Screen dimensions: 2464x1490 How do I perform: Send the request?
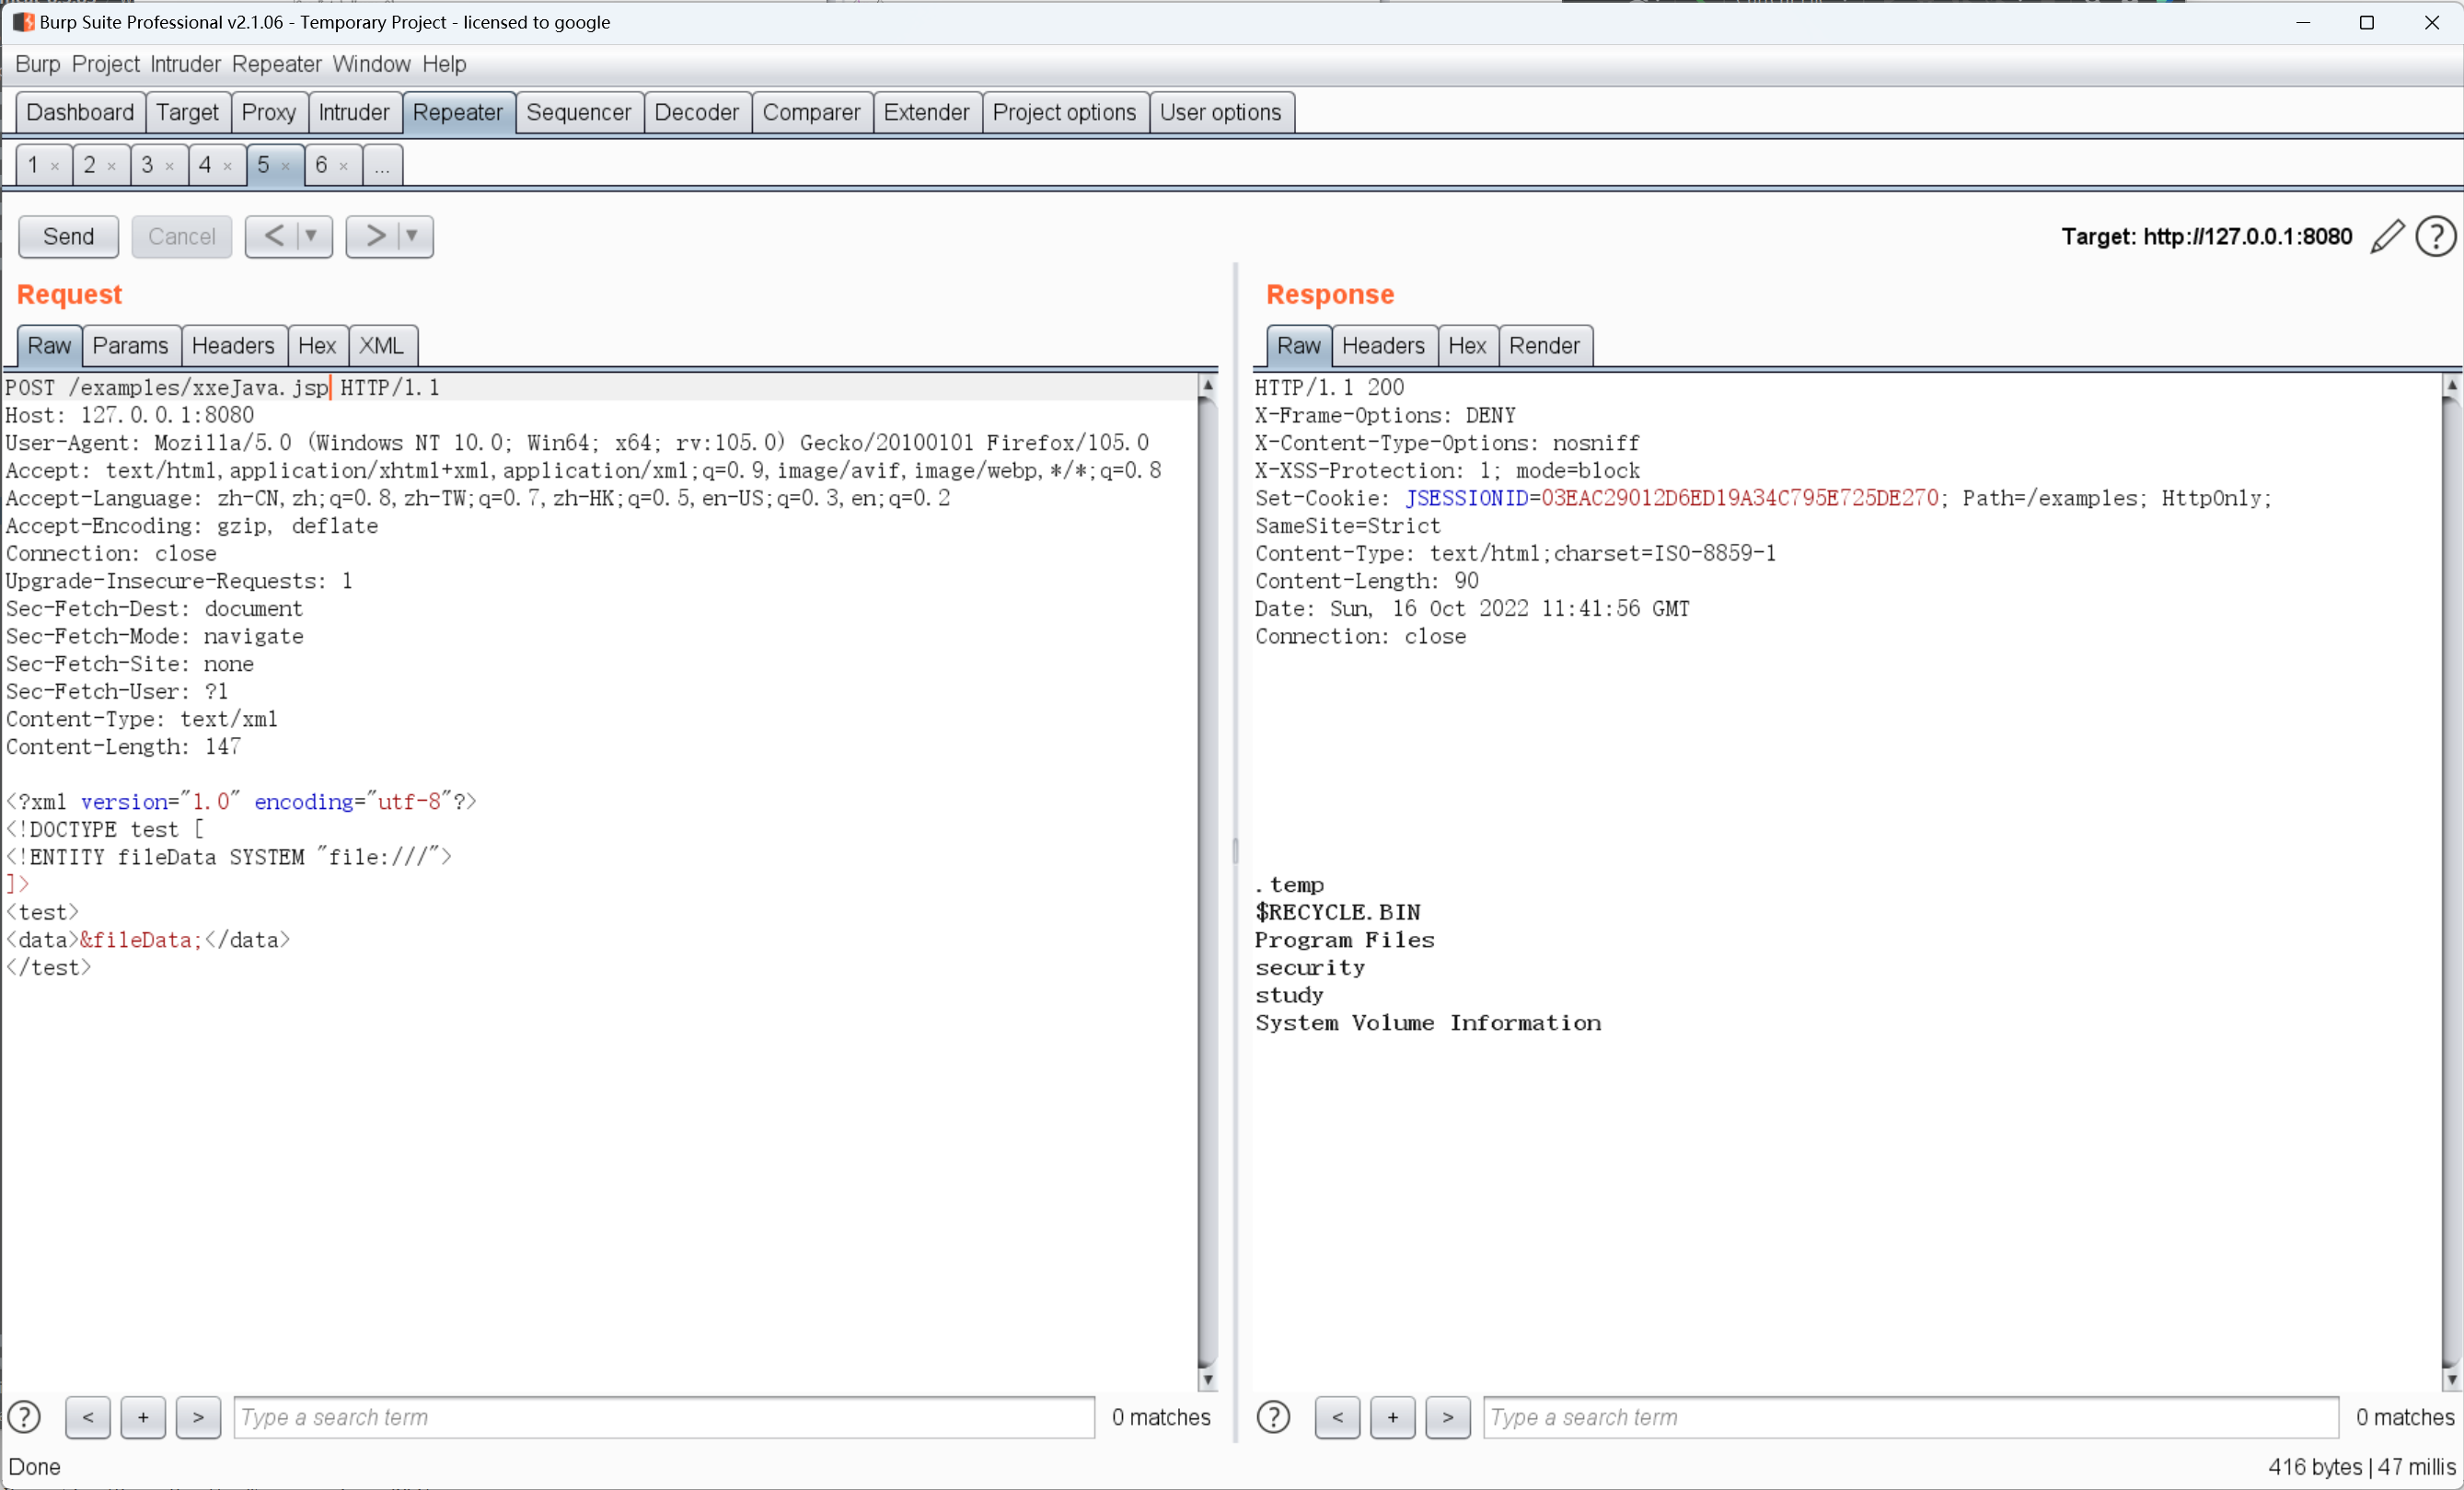68,236
